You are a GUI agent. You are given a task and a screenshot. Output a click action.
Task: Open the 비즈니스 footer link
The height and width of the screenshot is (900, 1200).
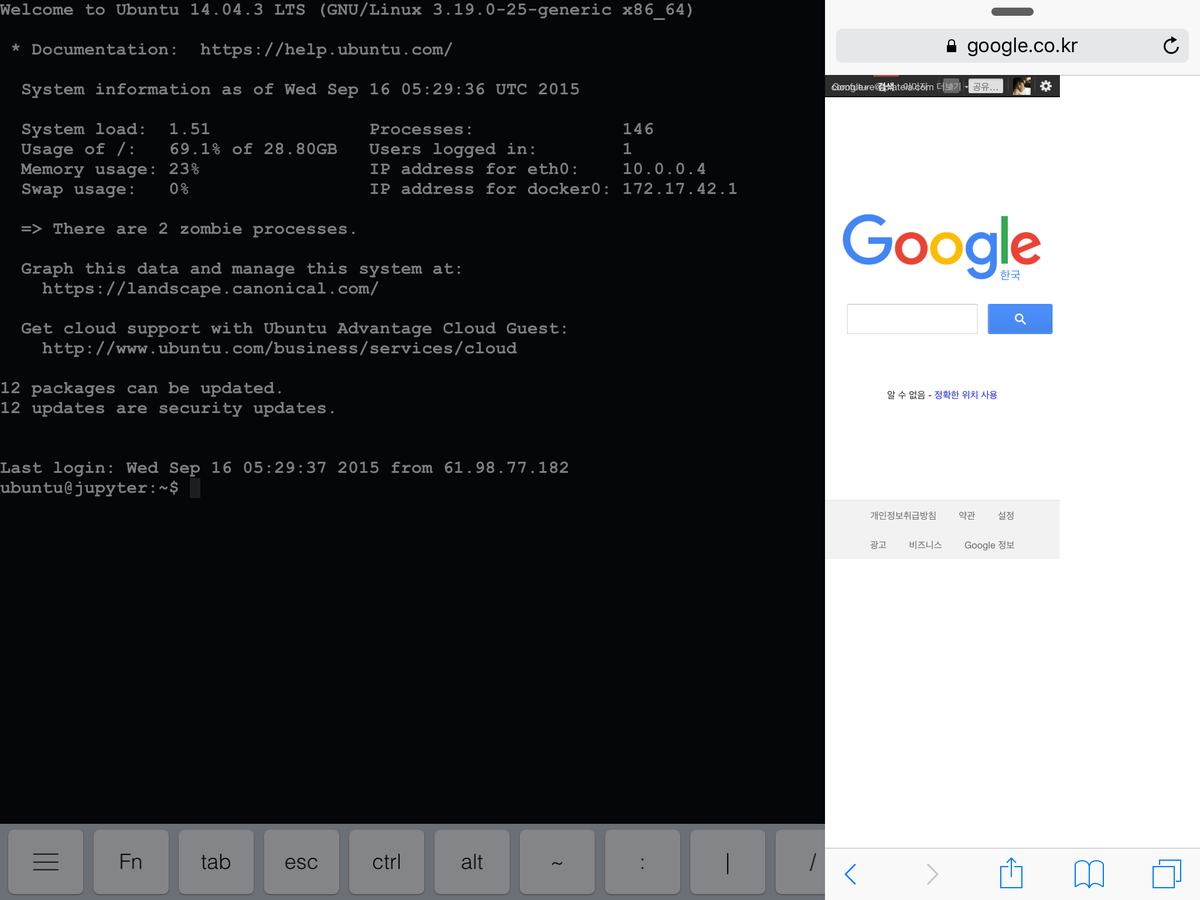[x=925, y=545]
